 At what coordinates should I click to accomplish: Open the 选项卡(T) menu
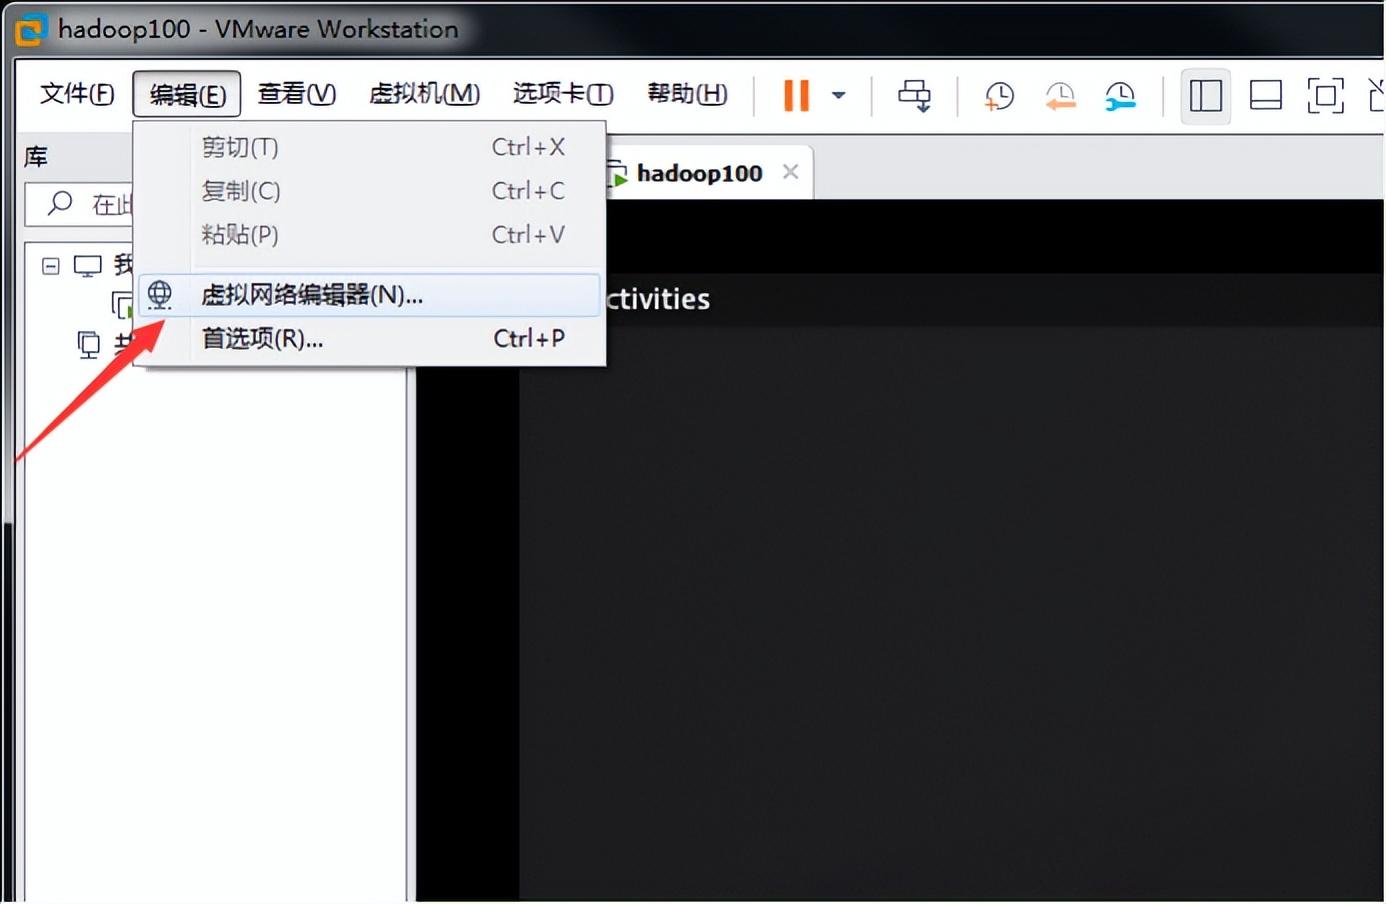click(x=563, y=94)
